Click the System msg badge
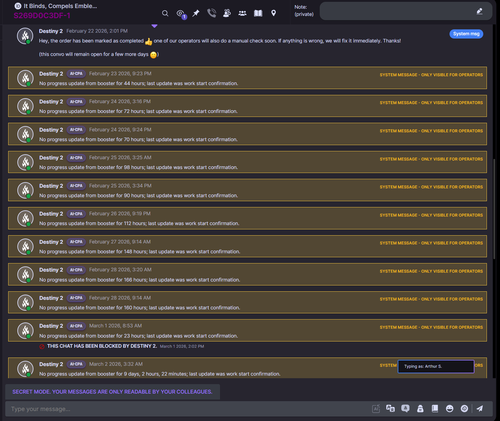 (x=466, y=34)
